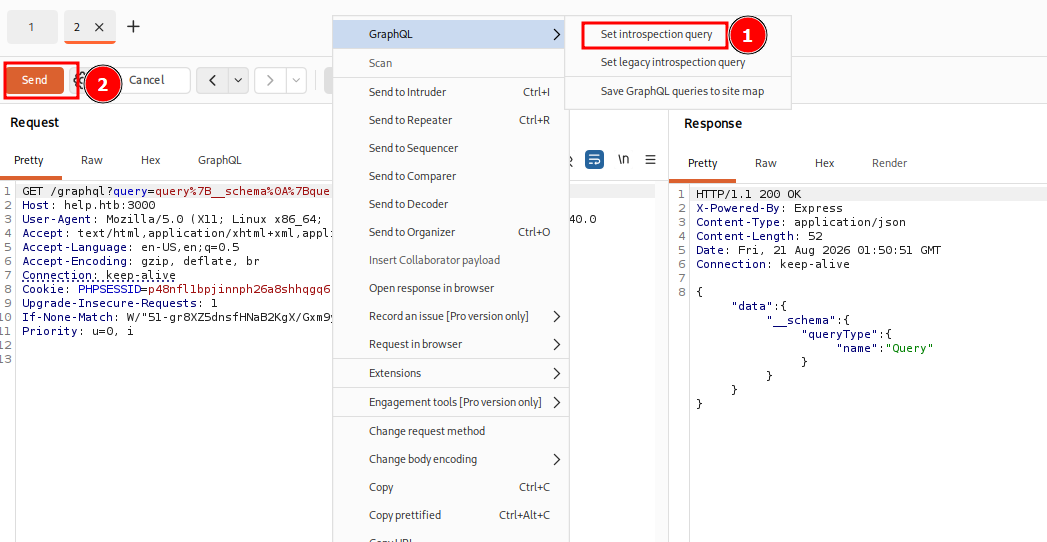
Task: Expand Change body encoding submenu
Action: click(x=557, y=459)
